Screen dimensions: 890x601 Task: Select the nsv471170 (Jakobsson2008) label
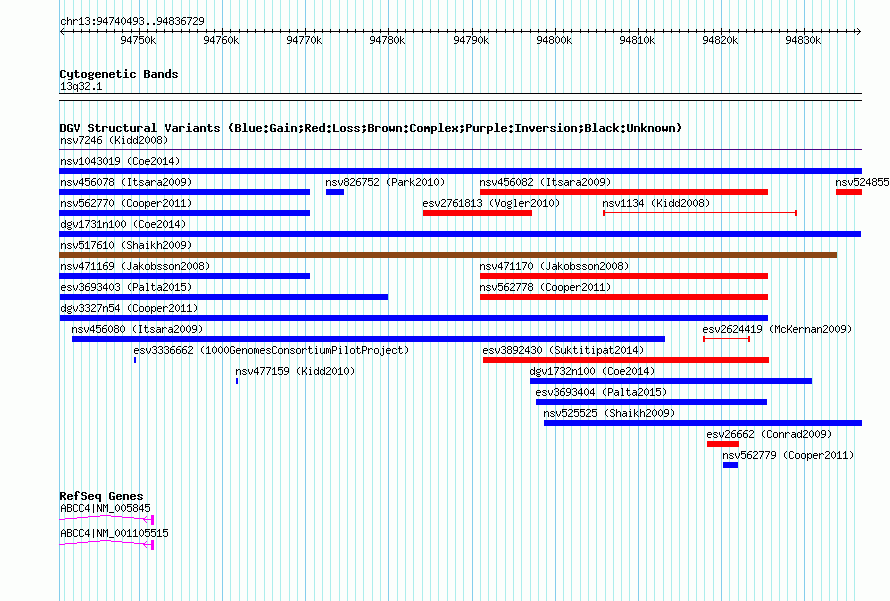click(x=554, y=266)
